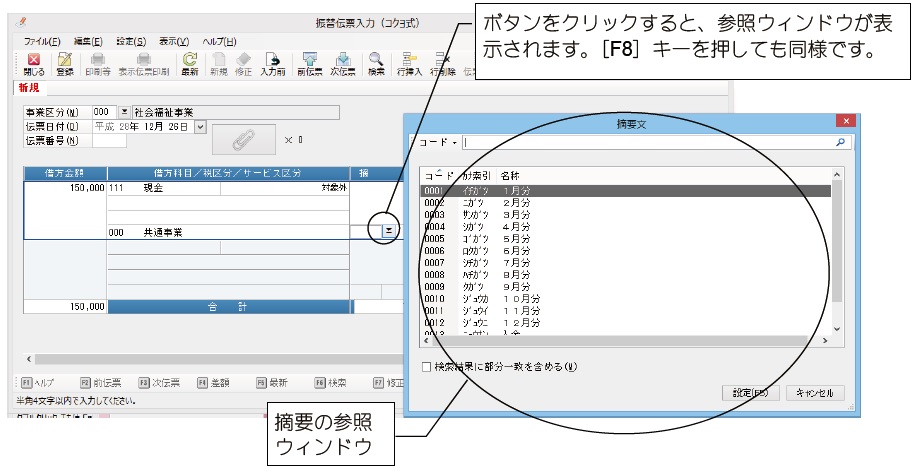Go to next slip with 次伝票 icon
This screenshot has height=474, width=921.
click(343, 63)
